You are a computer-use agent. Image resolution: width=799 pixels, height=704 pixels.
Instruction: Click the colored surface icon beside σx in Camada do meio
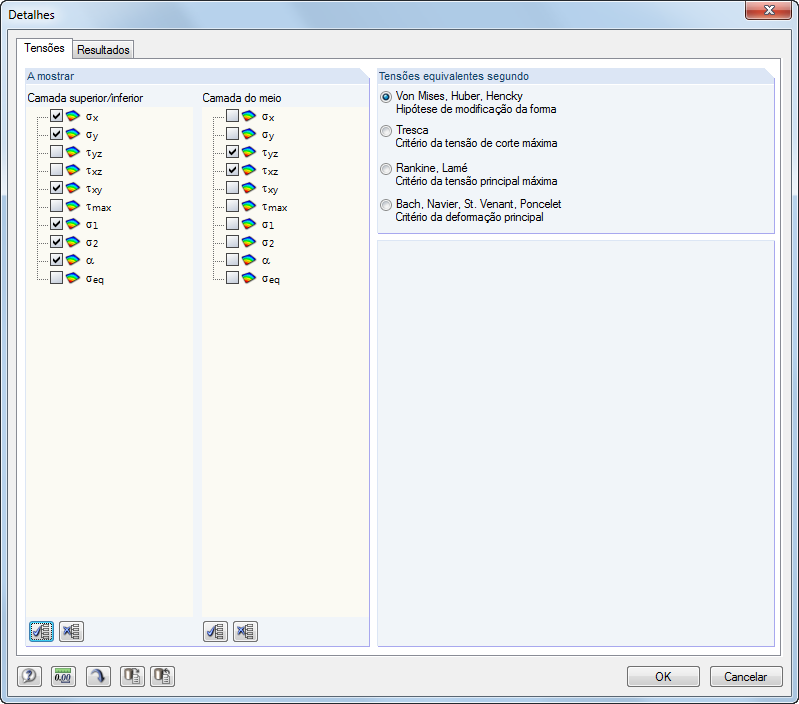(249, 116)
